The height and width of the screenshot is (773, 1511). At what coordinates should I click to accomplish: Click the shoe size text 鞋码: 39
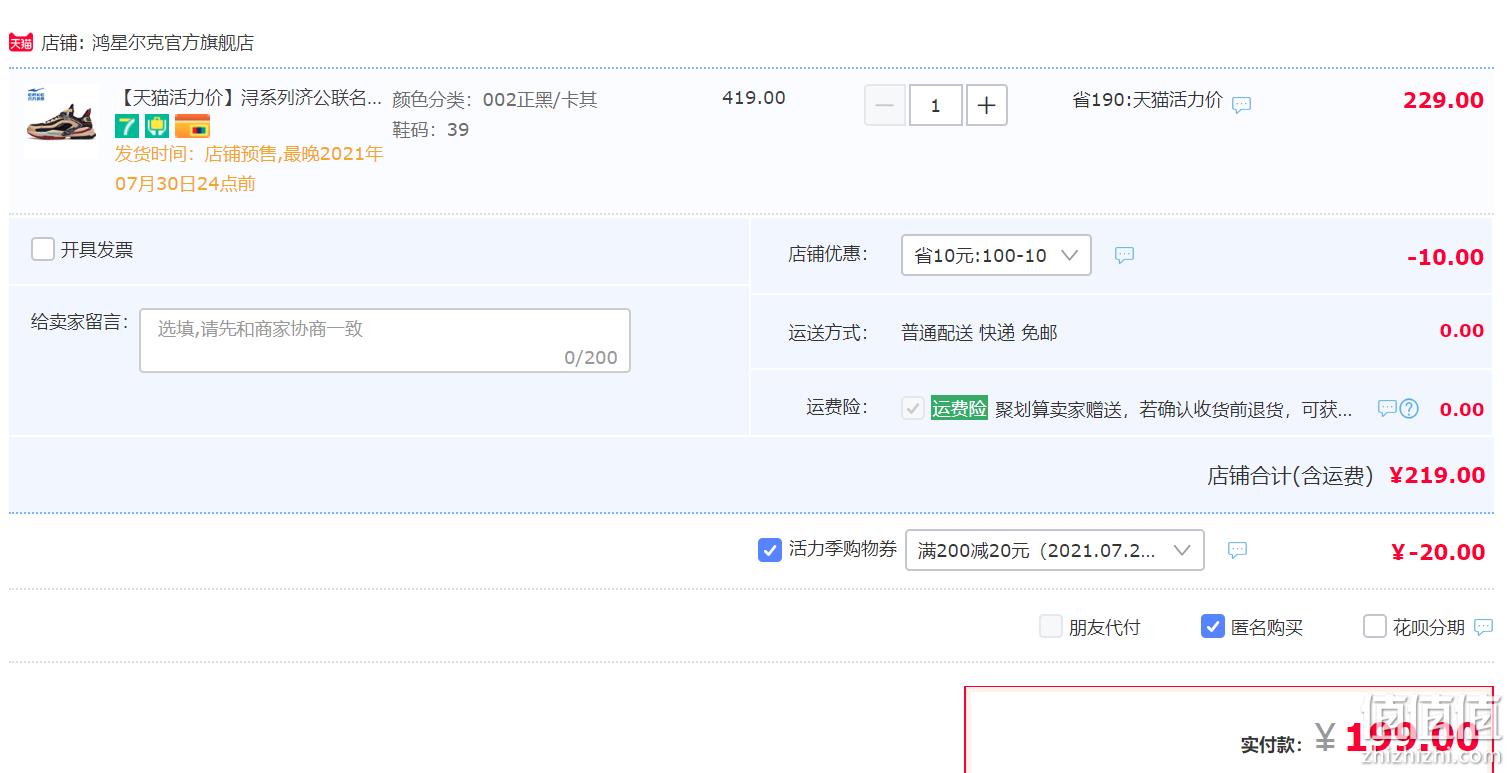tap(431, 130)
